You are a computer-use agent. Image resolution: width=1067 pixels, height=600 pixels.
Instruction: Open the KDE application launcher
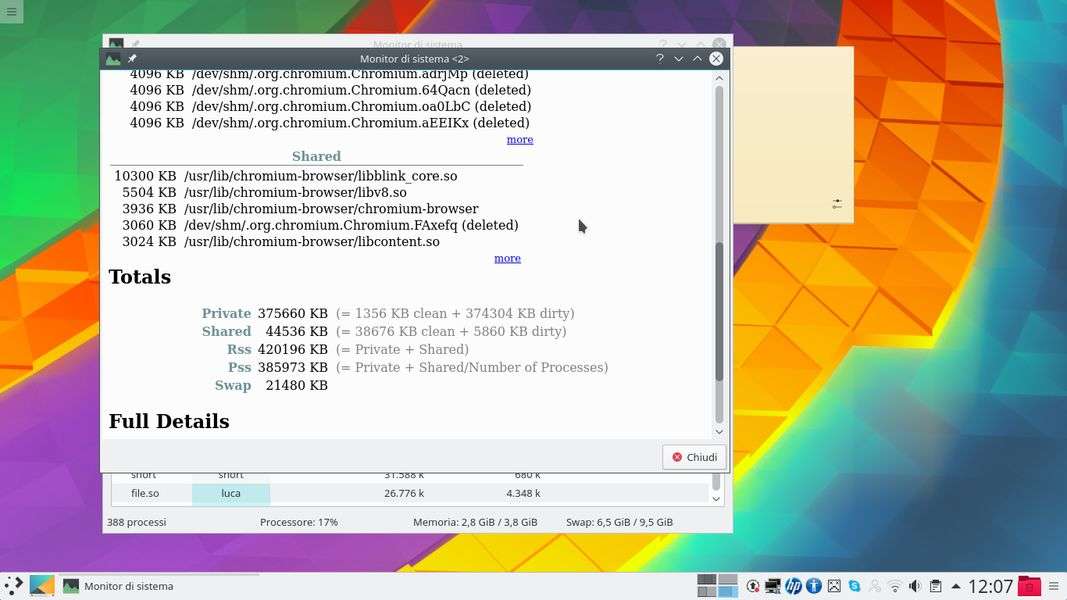point(14,586)
